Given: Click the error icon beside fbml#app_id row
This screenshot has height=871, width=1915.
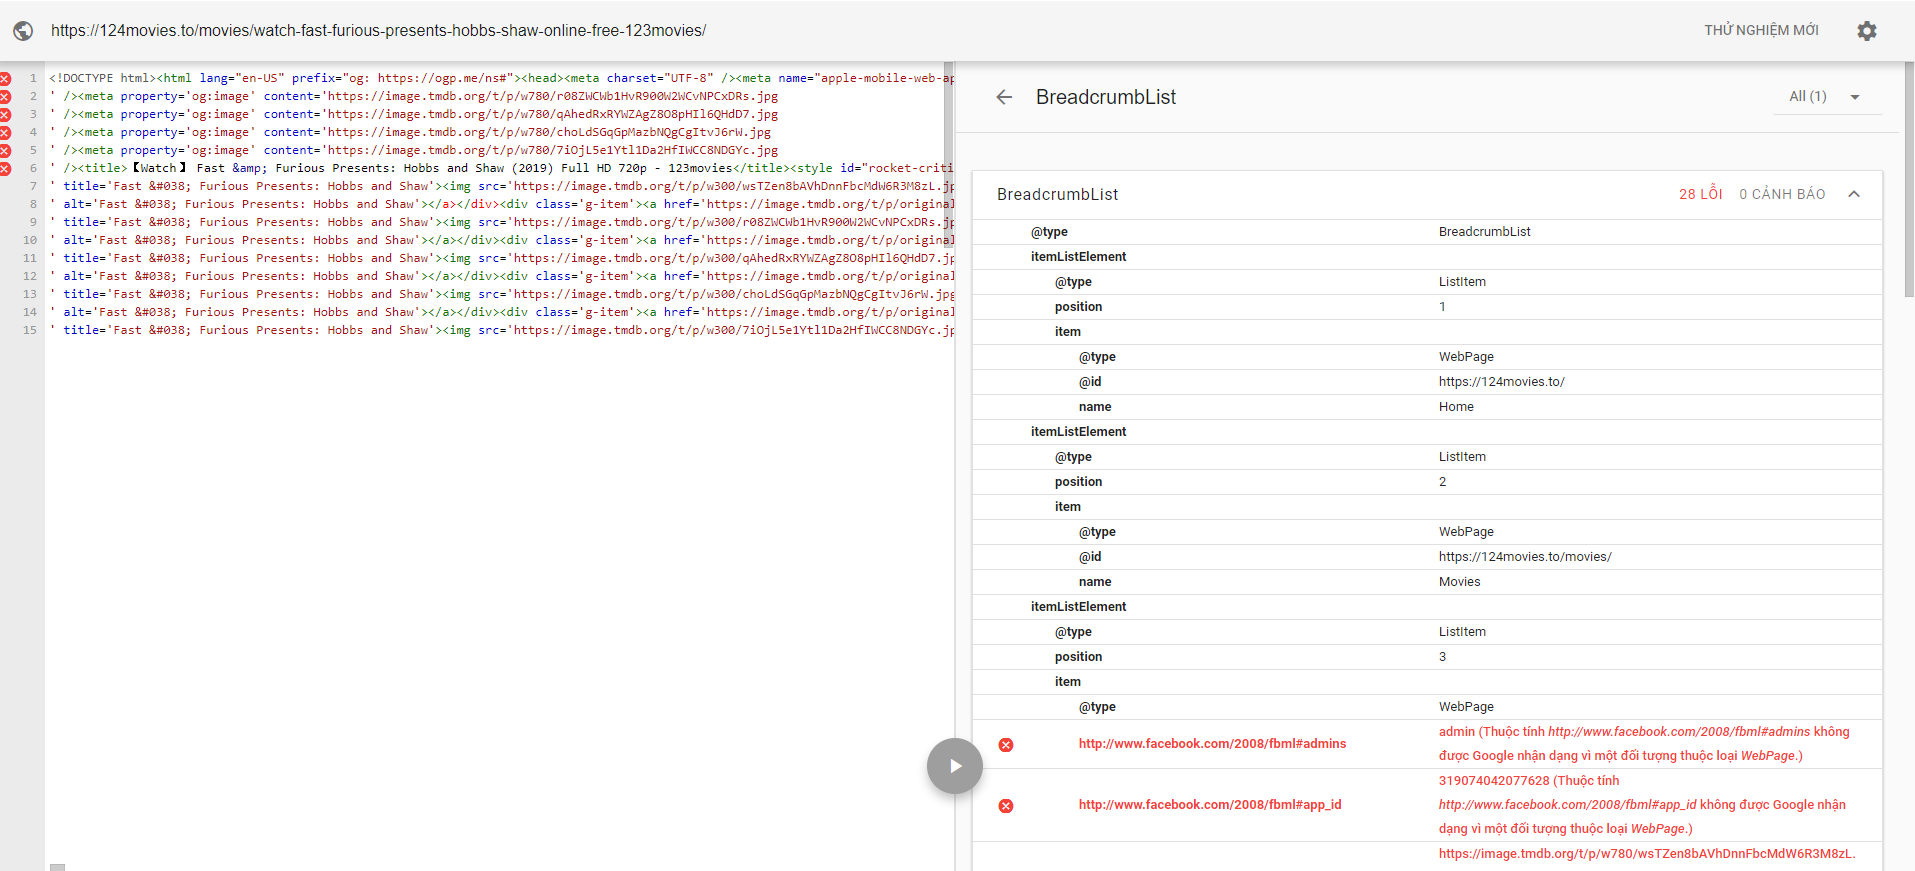Looking at the screenshot, I should [1006, 806].
